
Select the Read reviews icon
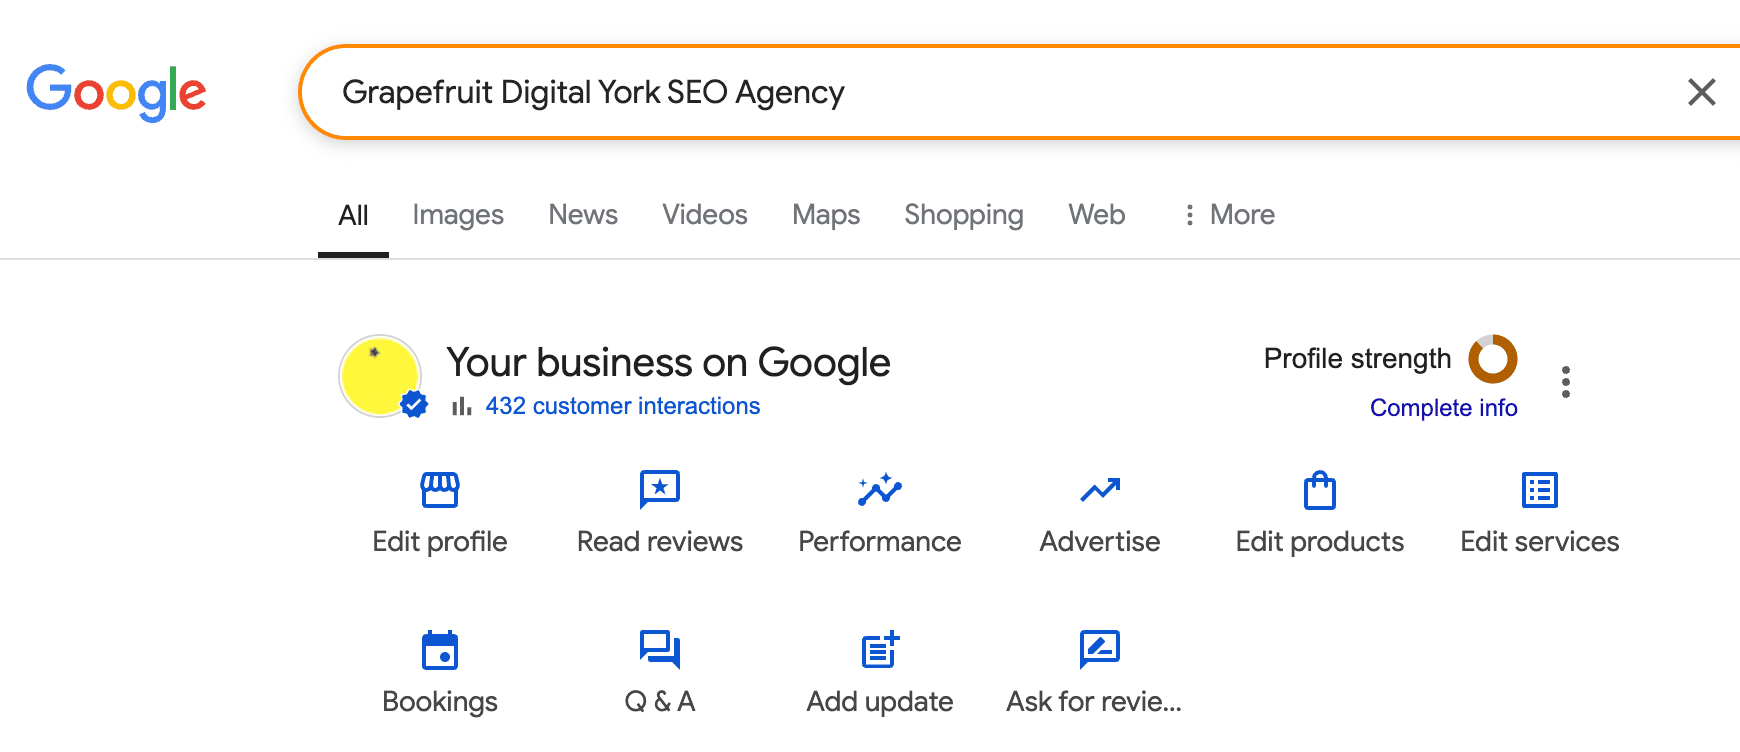click(659, 512)
